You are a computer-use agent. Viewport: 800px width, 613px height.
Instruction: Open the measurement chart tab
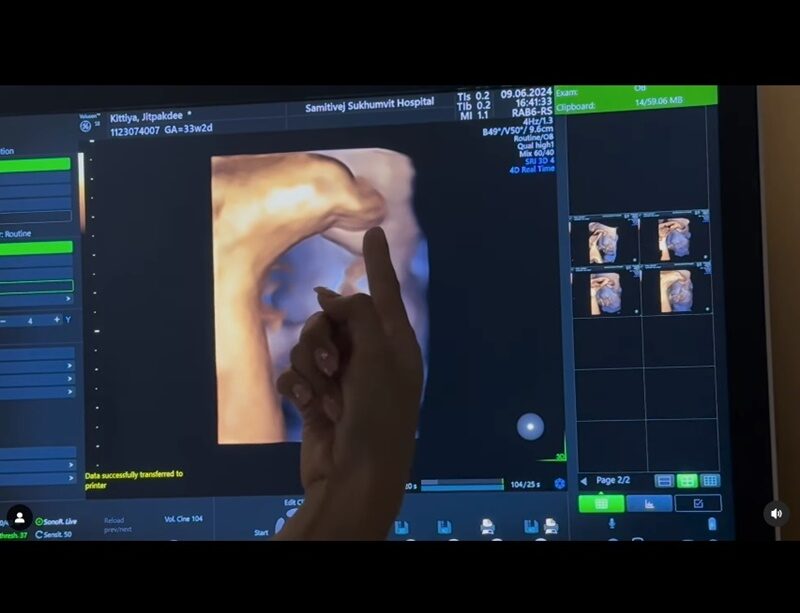point(649,504)
